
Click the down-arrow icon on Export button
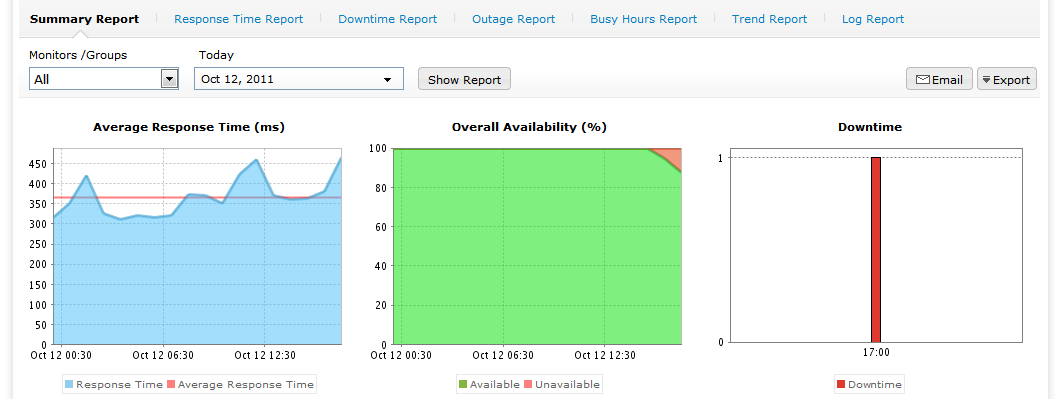987,80
